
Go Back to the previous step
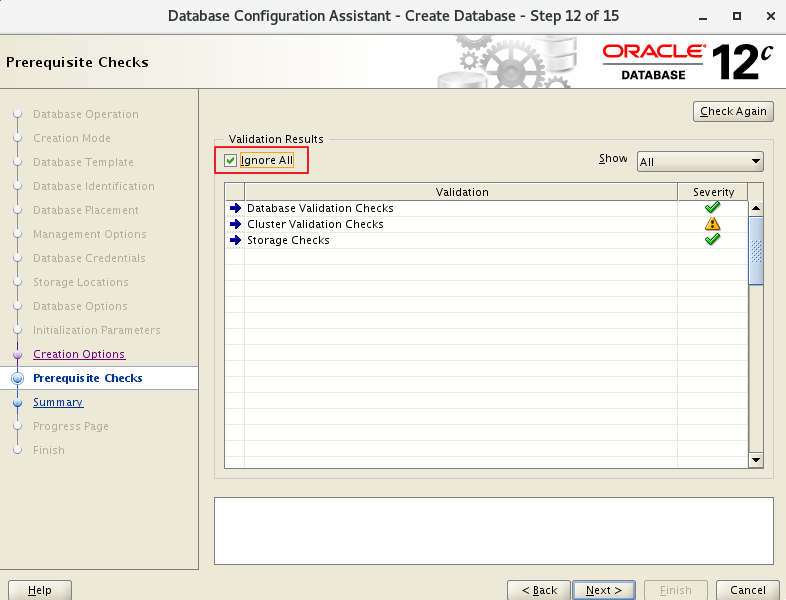coord(539,590)
